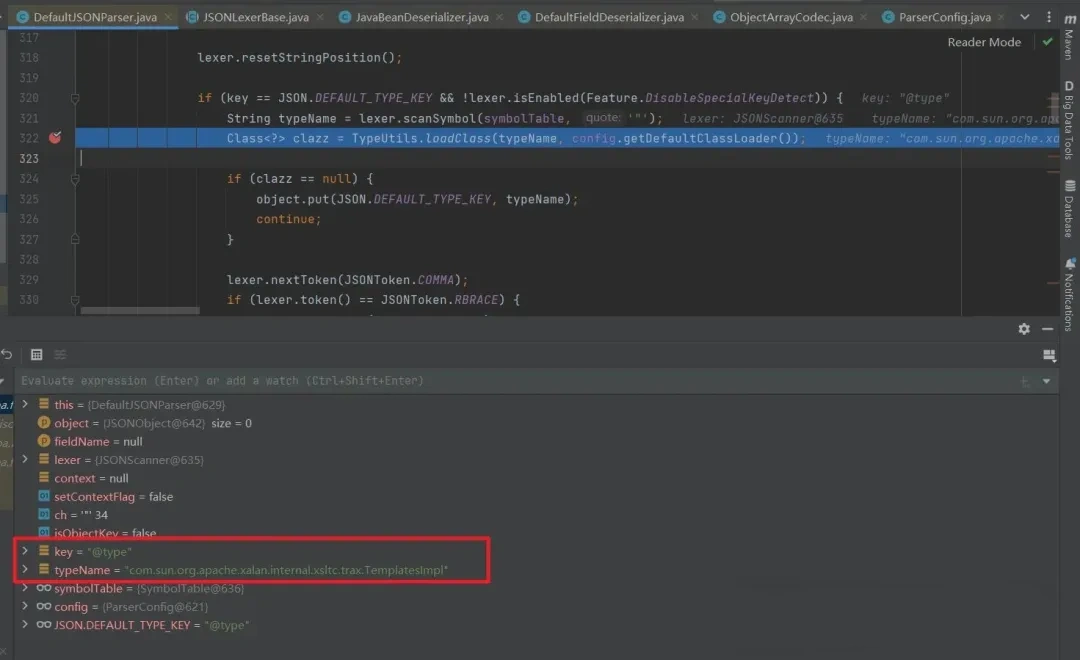Viewport: 1080px width, 660px height.
Task: Collapse the code block at line 320
Action: click(x=75, y=99)
